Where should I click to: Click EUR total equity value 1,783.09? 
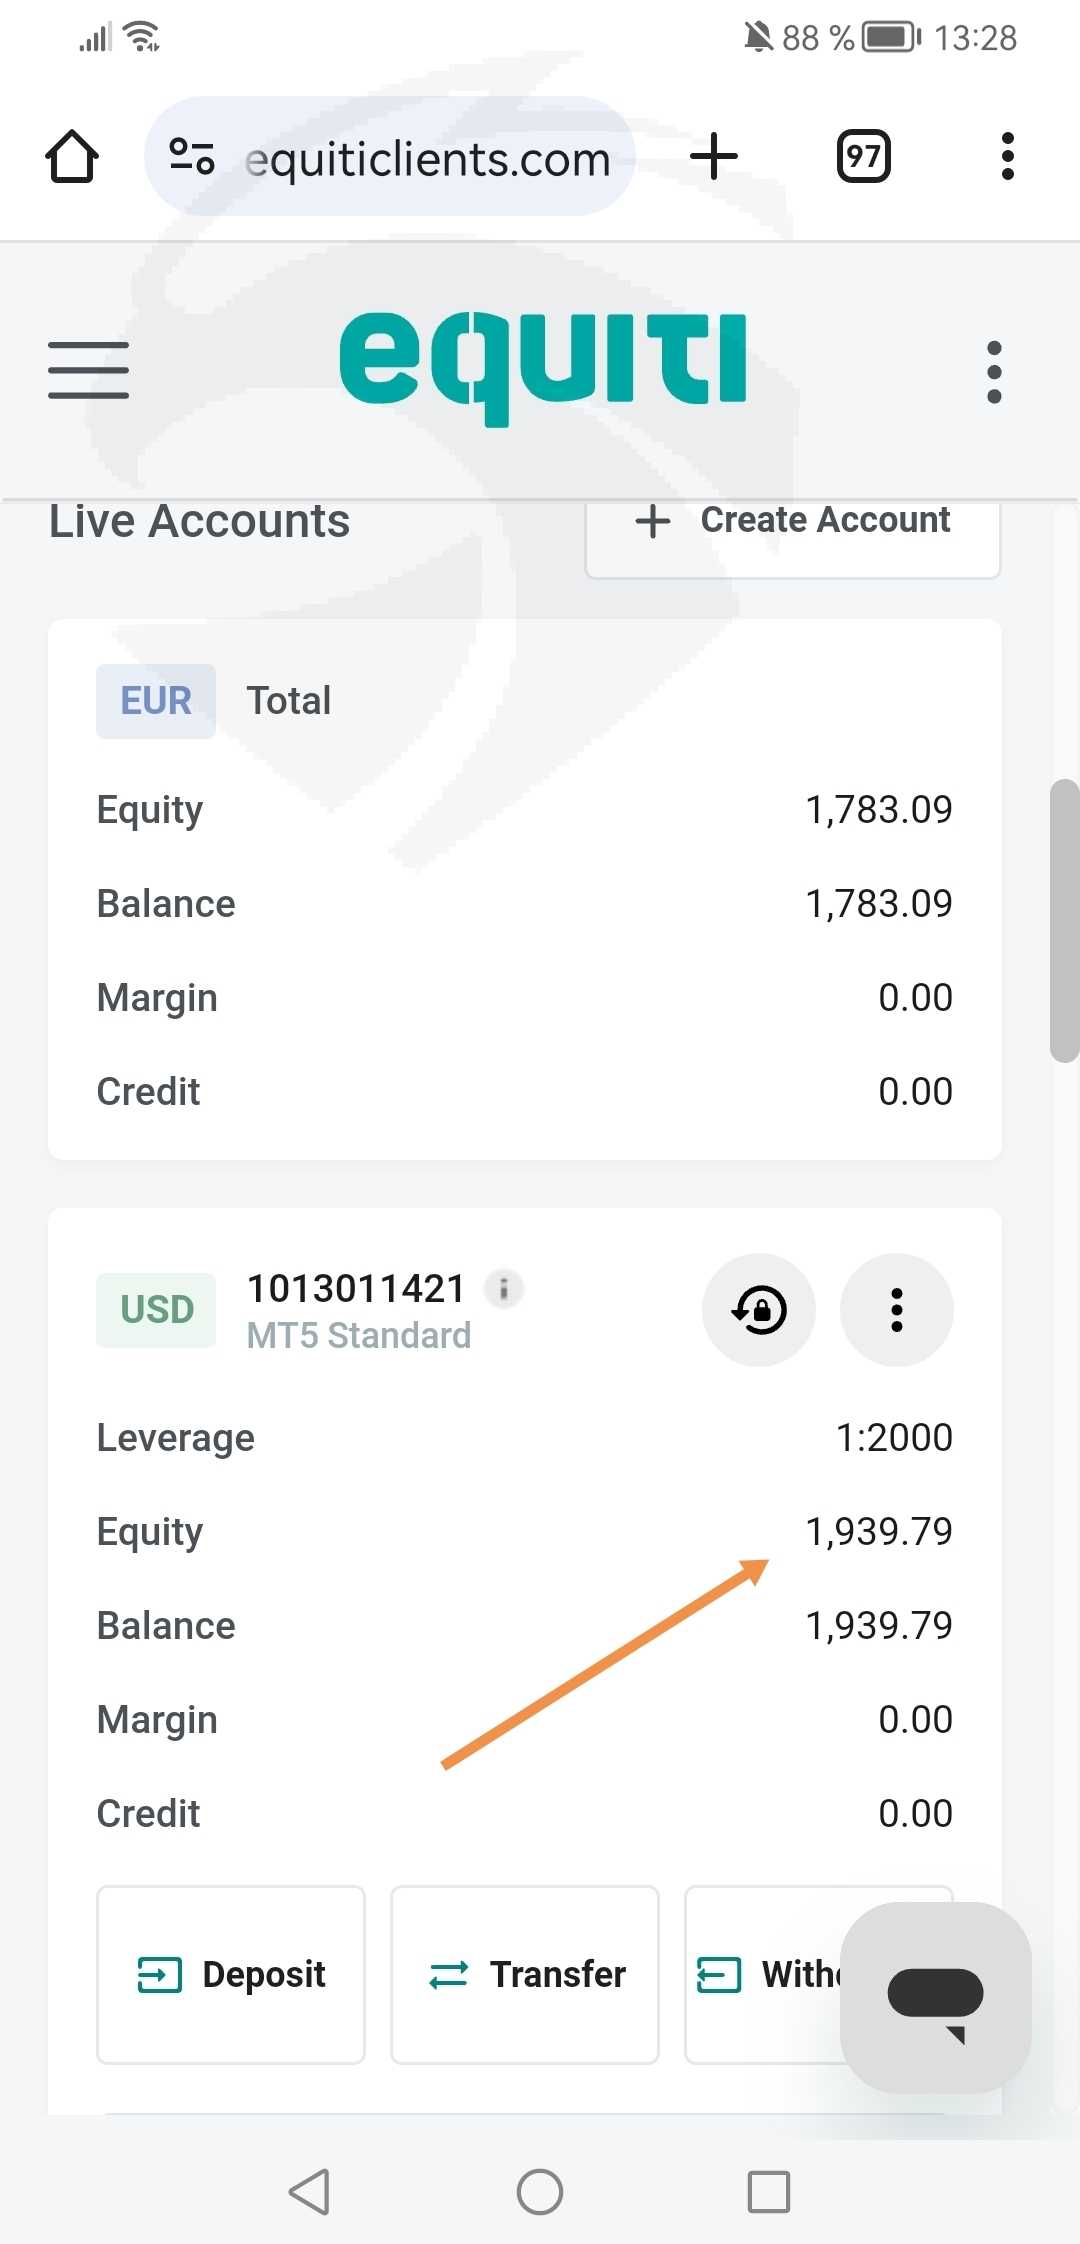coord(879,810)
